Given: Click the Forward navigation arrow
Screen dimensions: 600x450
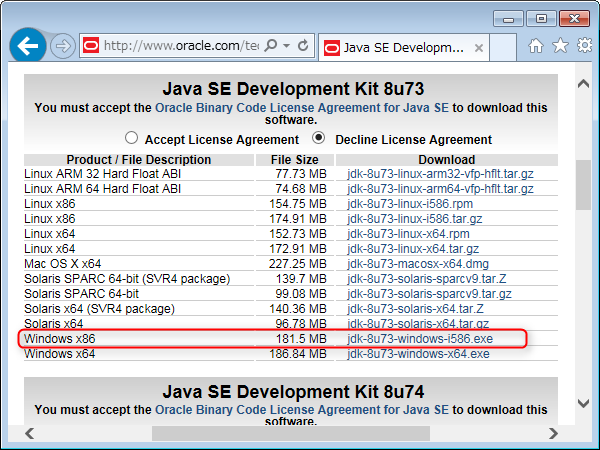Looking at the screenshot, I should click(63, 46).
